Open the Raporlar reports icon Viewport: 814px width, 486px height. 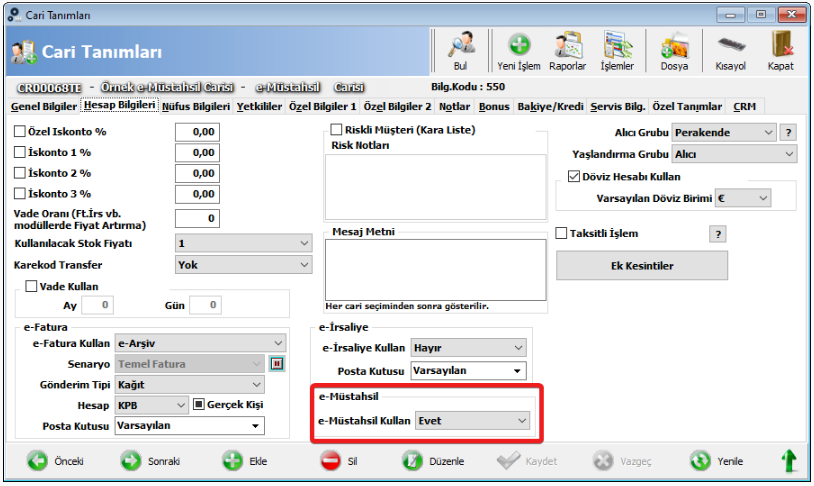click(567, 51)
